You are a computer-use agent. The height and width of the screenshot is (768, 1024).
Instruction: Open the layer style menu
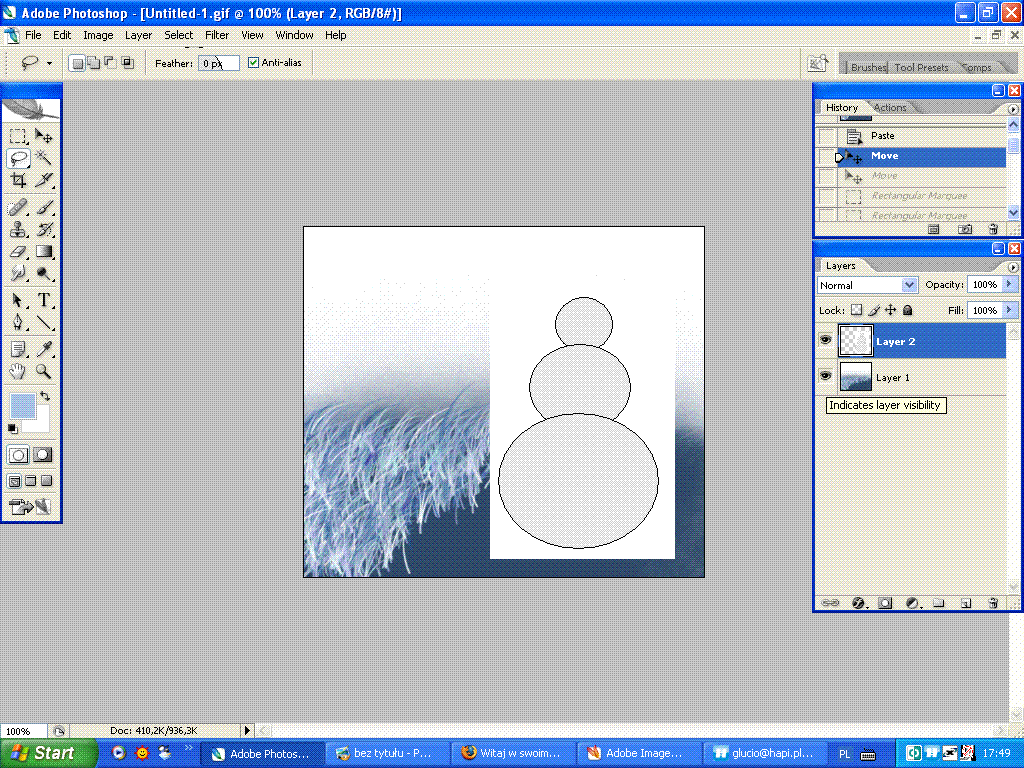click(859, 603)
